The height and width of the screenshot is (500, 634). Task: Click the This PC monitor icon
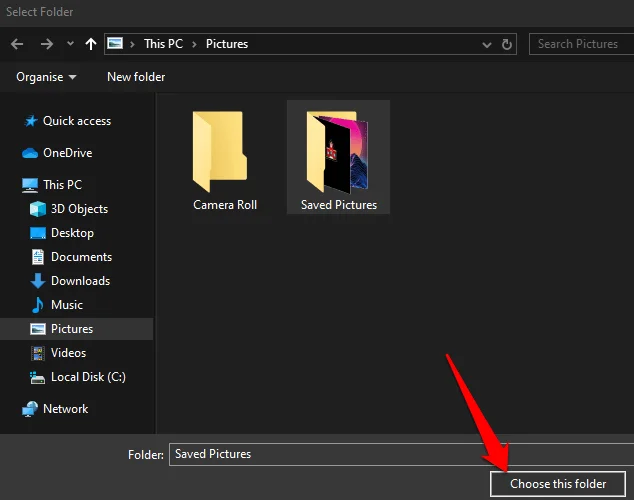30,185
